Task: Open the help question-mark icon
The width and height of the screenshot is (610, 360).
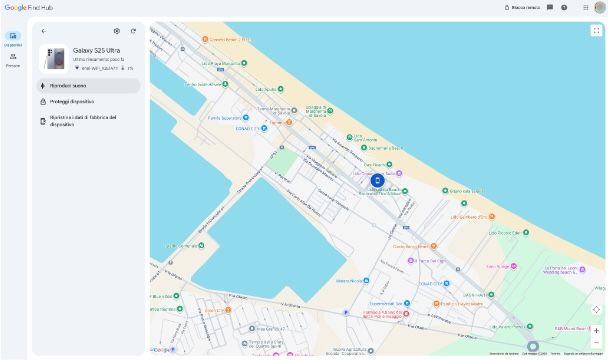Action: pos(564,7)
